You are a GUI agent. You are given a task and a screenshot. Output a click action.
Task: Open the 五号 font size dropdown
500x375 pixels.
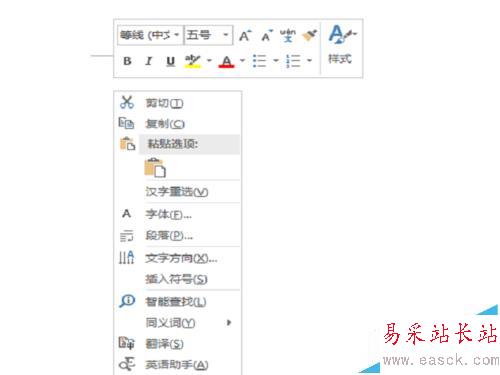pos(226,35)
